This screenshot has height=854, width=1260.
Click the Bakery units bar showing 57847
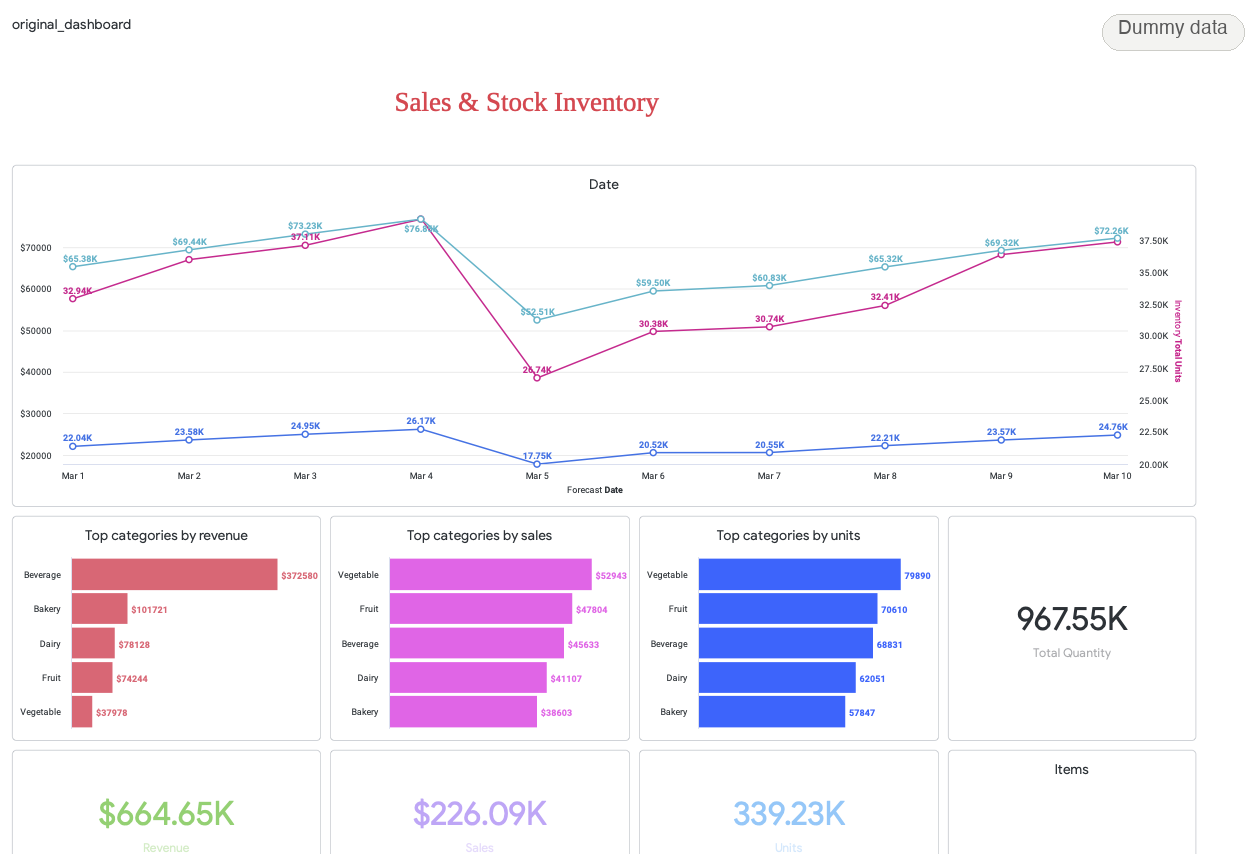(771, 712)
